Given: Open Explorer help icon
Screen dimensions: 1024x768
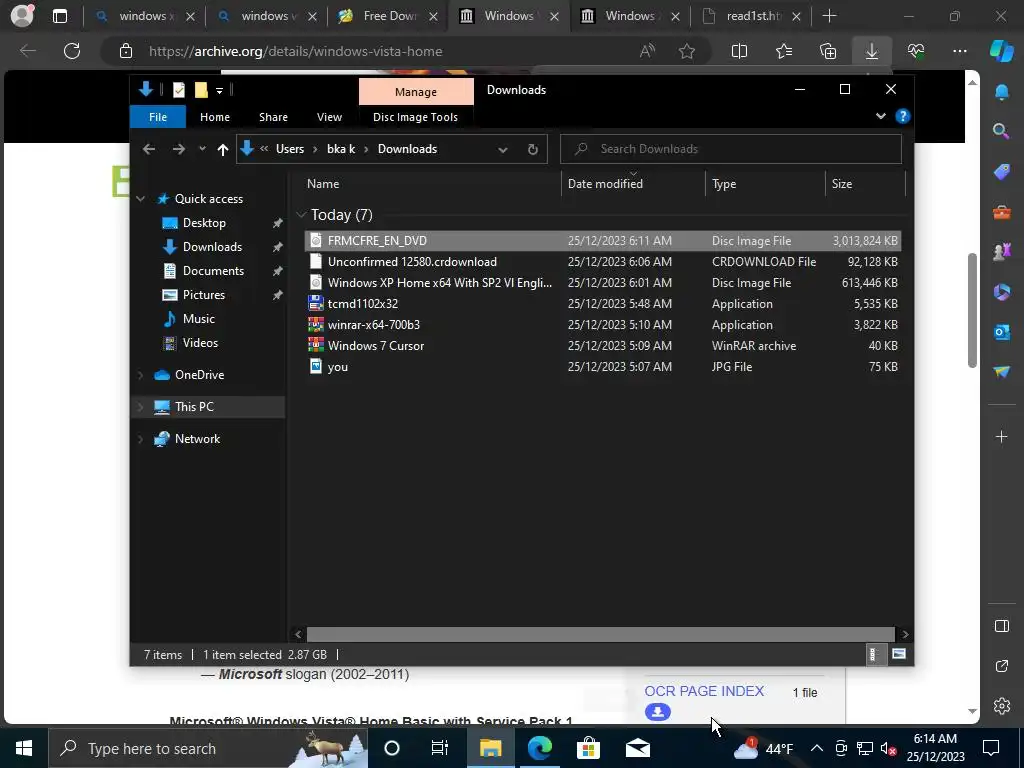Looking at the screenshot, I should pos(903,116).
